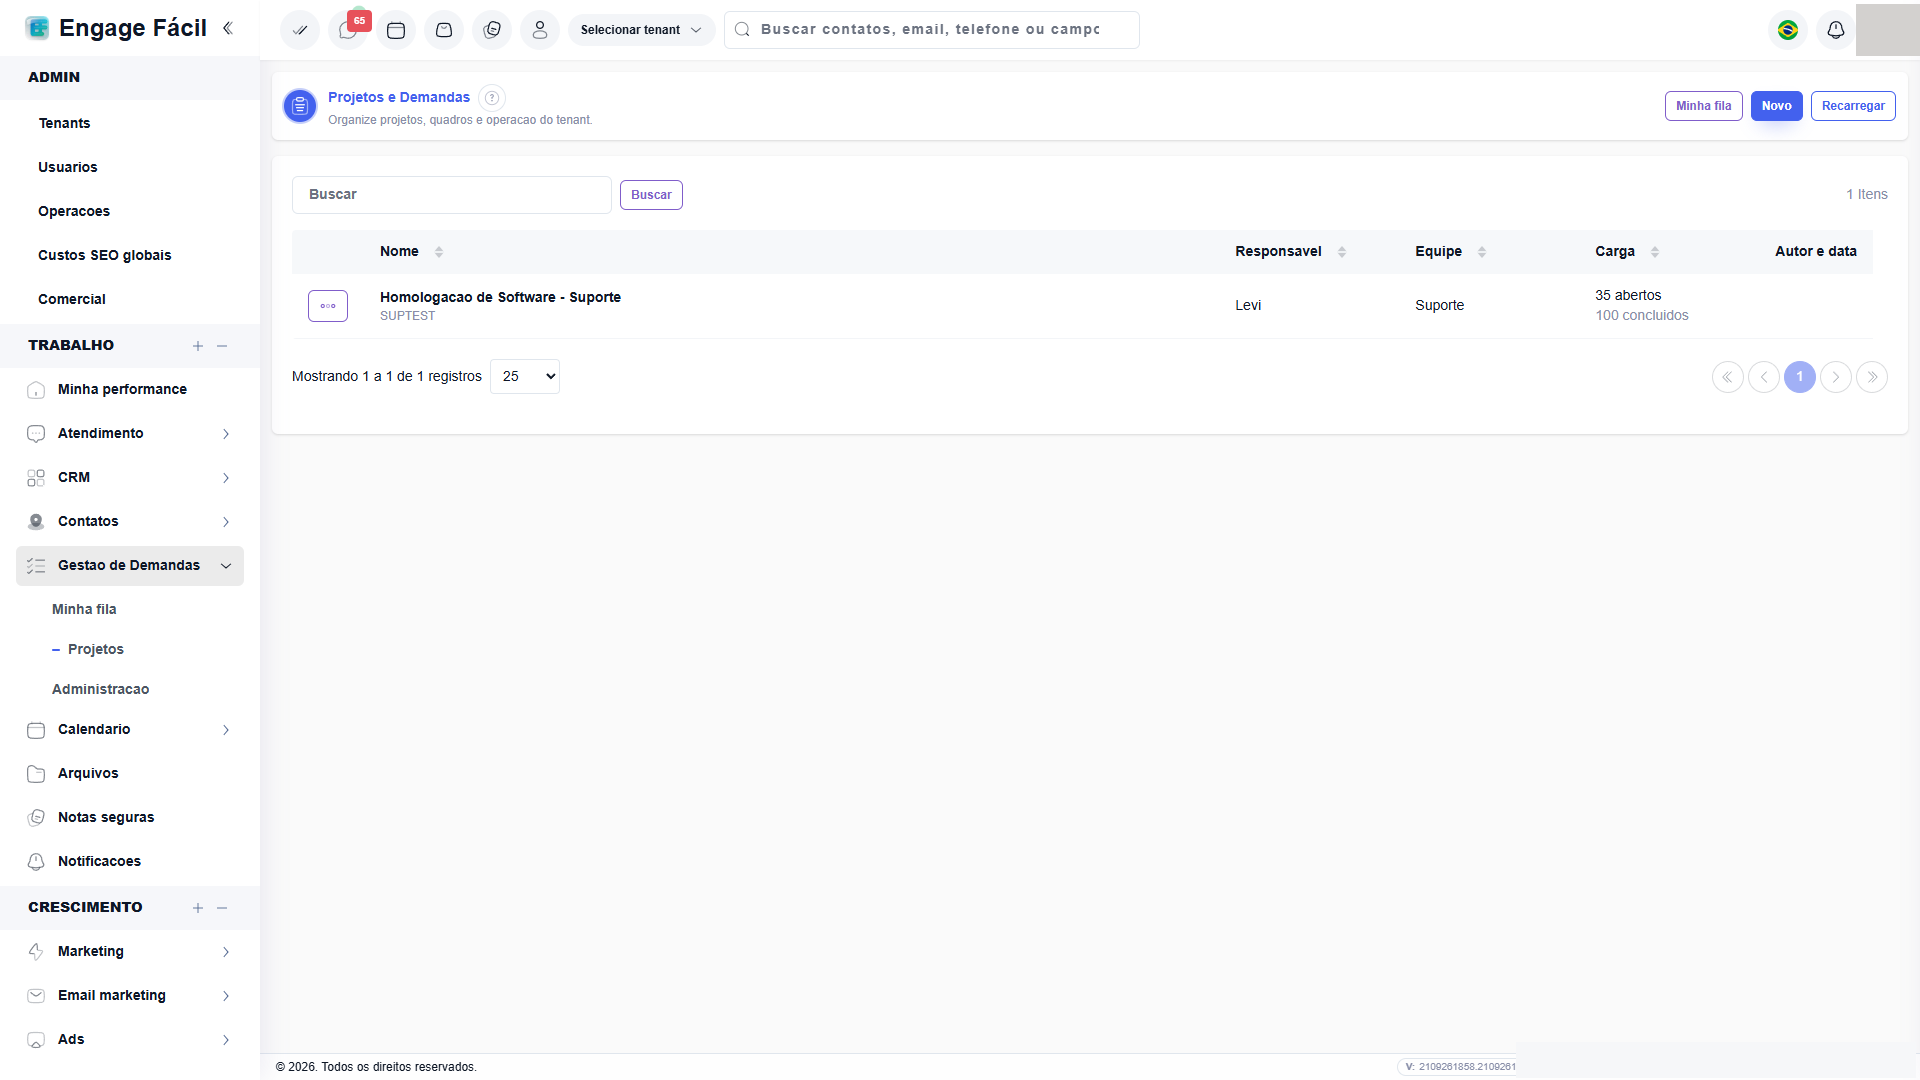Collapse the sidebar with the double-chevron icon
Image resolution: width=1920 pixels, height=1080 pixels.
pos(228,28)
